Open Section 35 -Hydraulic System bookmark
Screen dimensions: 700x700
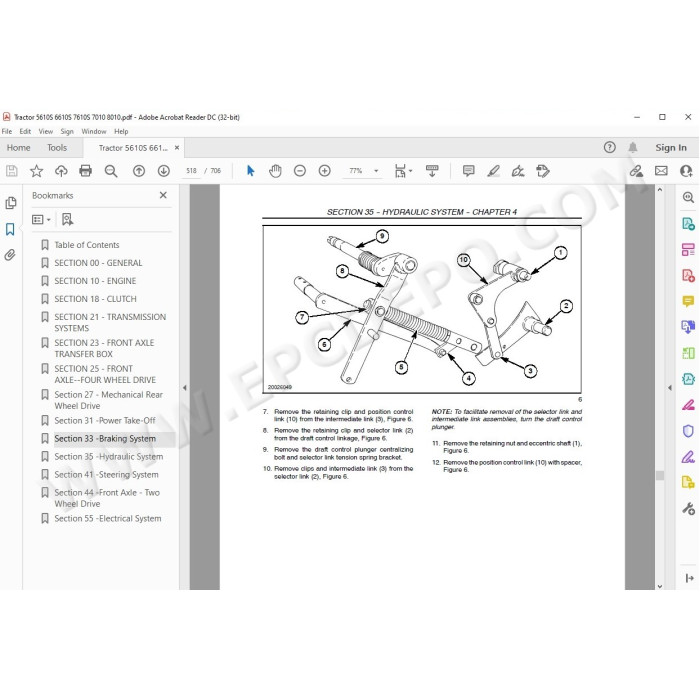[108, 457]
